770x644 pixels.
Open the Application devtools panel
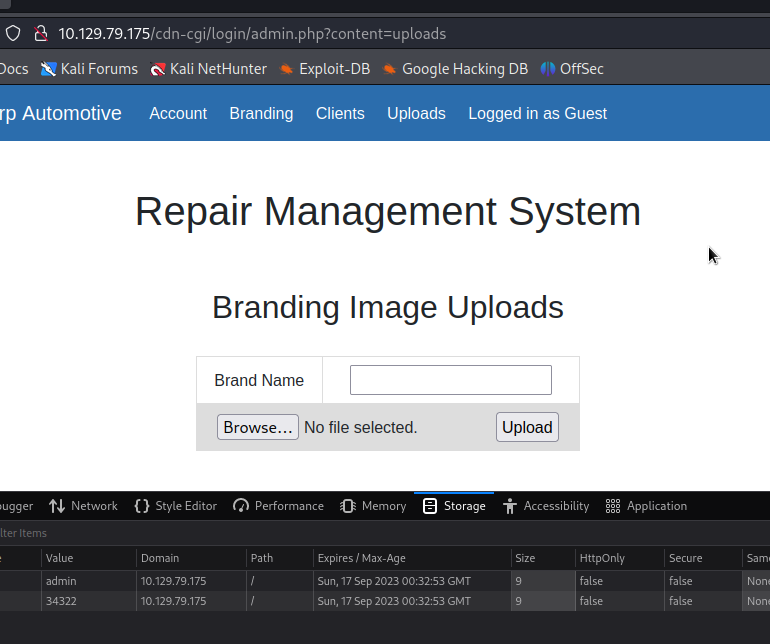point(646,506)
